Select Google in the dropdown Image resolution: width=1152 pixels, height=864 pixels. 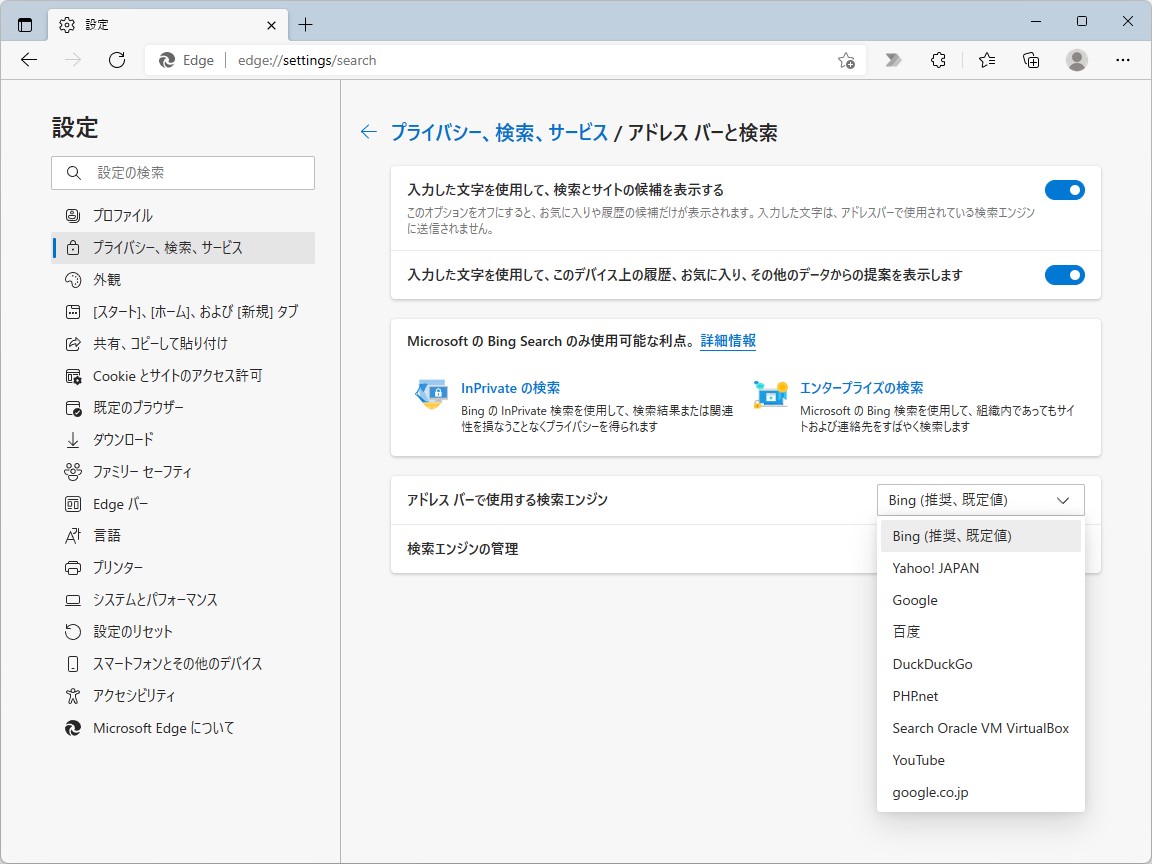(x=914, y=599)
